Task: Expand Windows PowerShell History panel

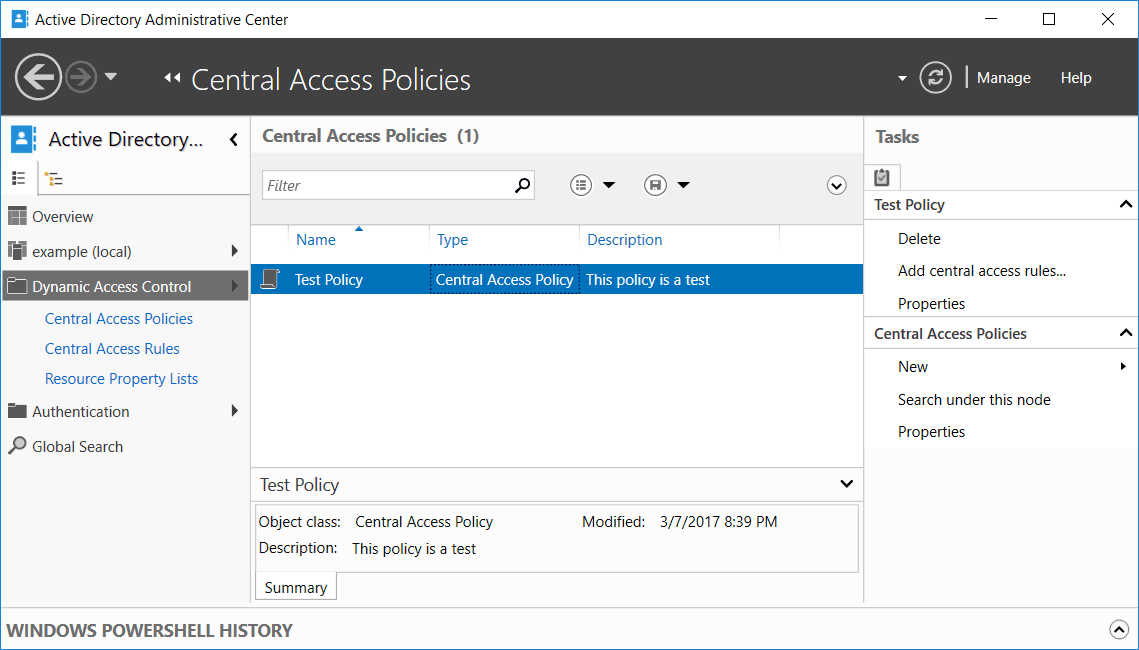Action: click(1119, 629)
